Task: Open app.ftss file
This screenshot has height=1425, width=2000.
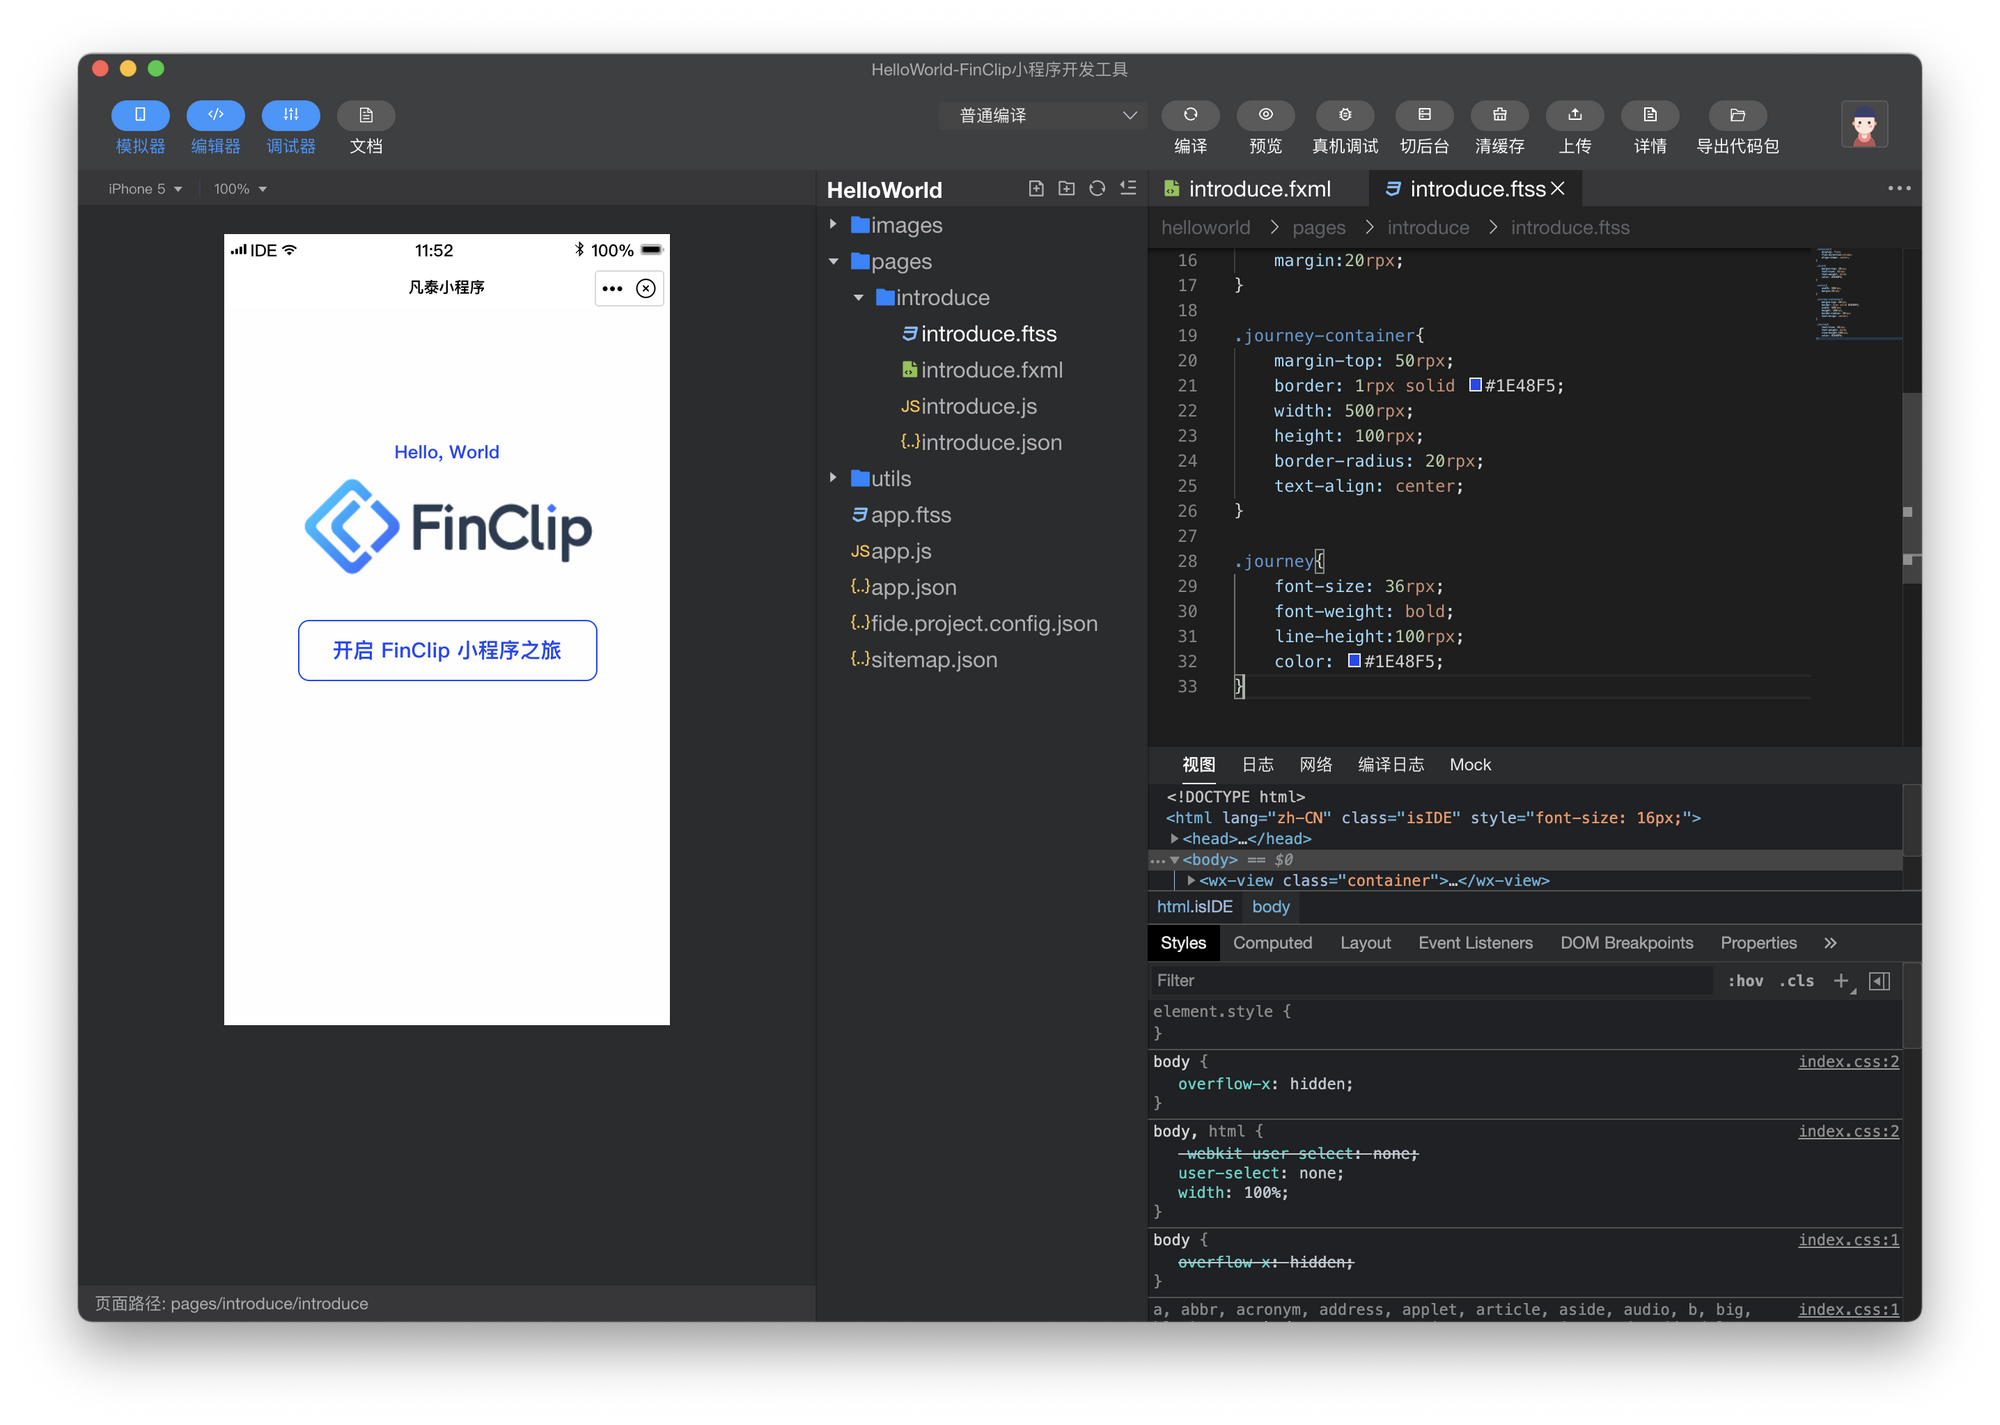Action: pos(901,515)
